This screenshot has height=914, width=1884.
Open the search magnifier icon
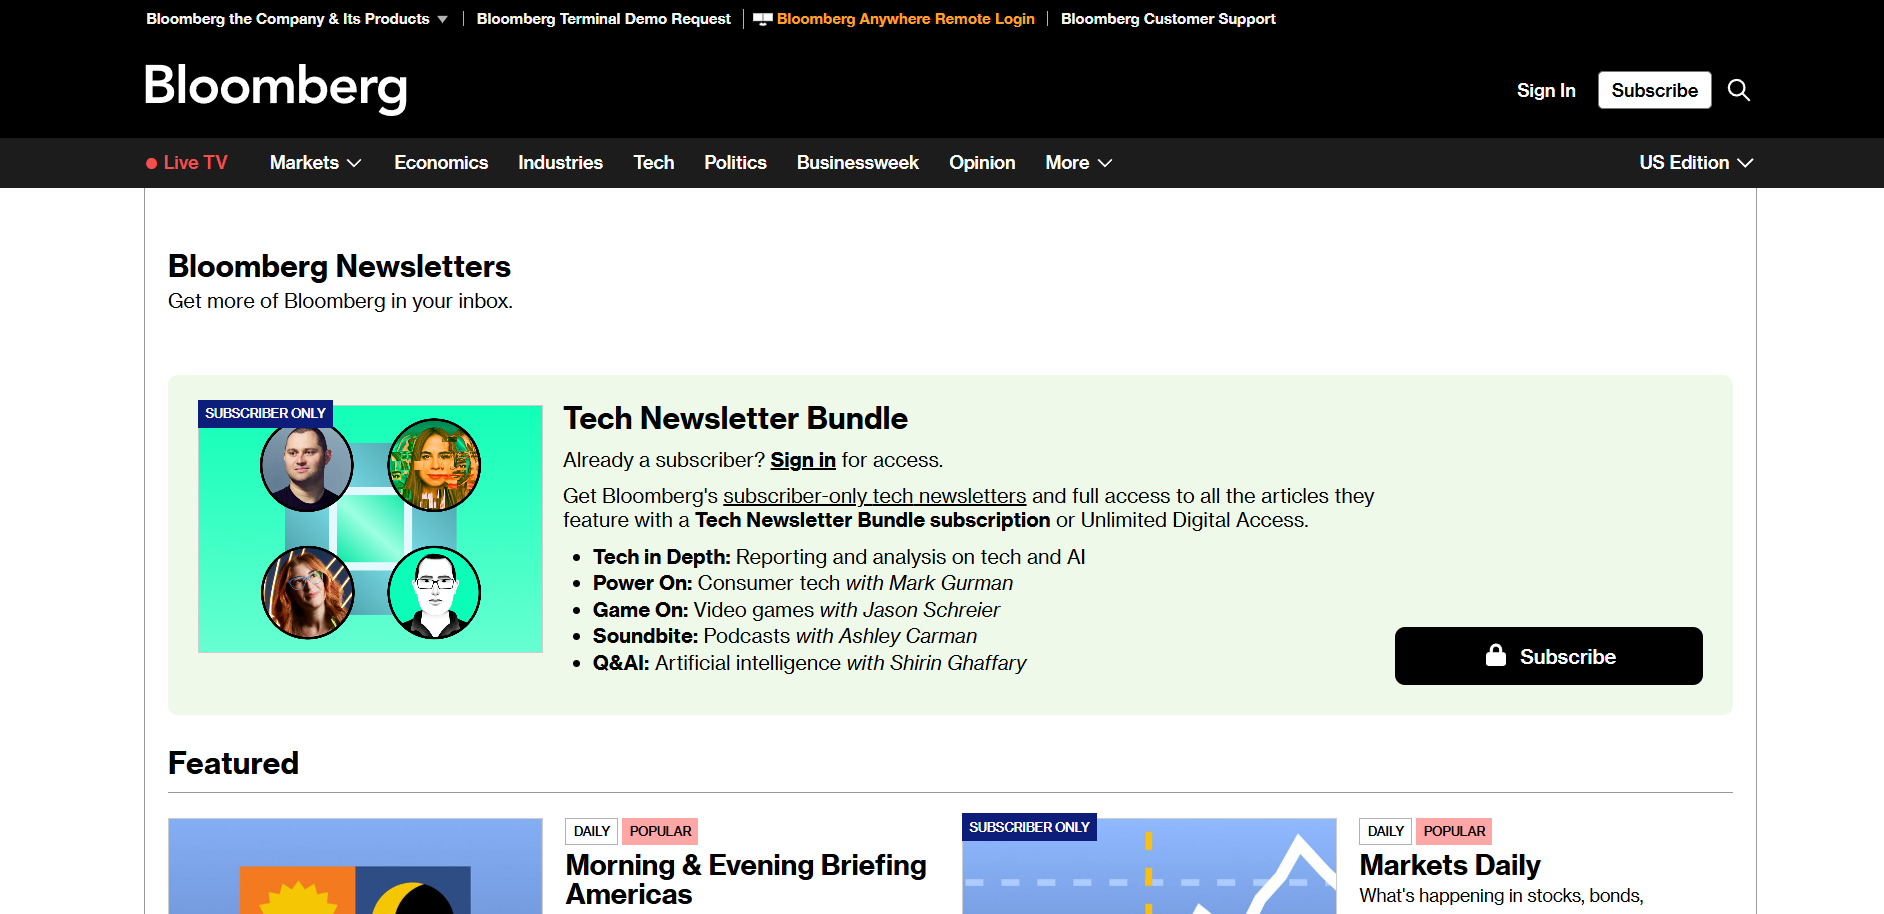[1739, 90]
